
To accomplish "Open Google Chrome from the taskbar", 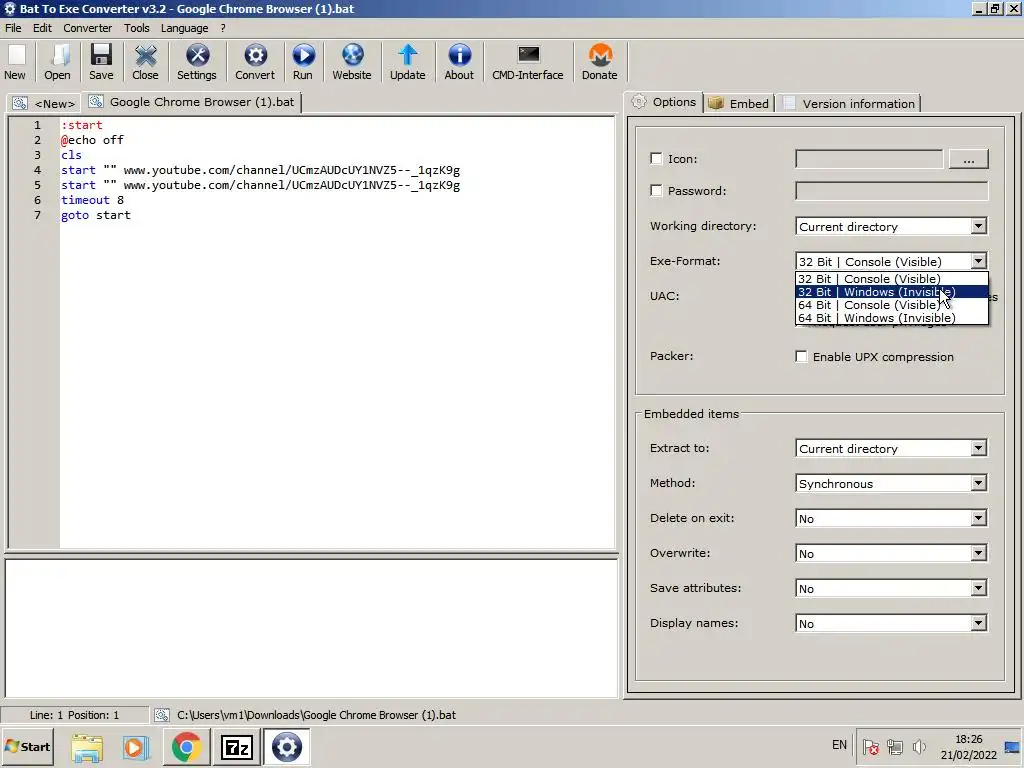I will [186, 747].
